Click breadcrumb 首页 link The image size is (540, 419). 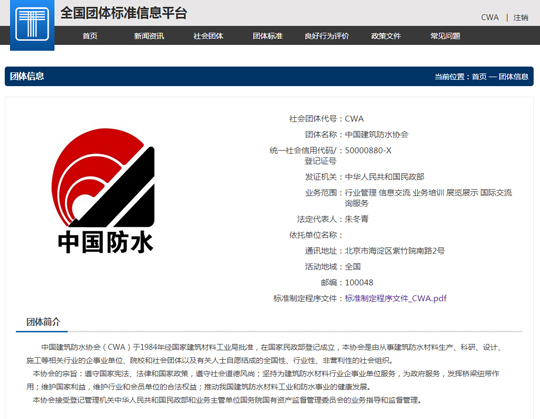point(479,76)
